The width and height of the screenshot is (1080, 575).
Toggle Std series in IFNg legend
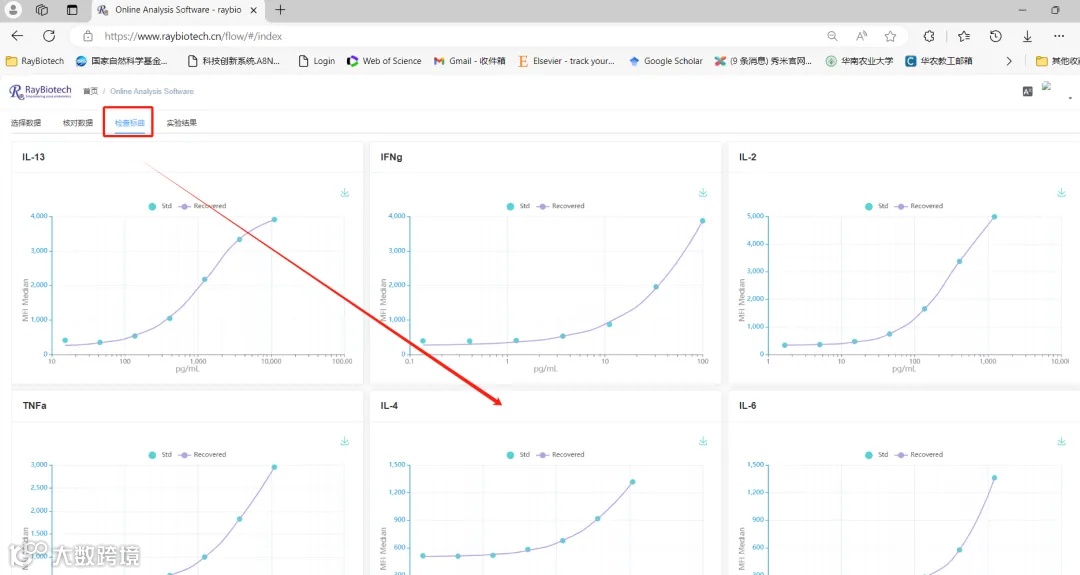(518, 206)
